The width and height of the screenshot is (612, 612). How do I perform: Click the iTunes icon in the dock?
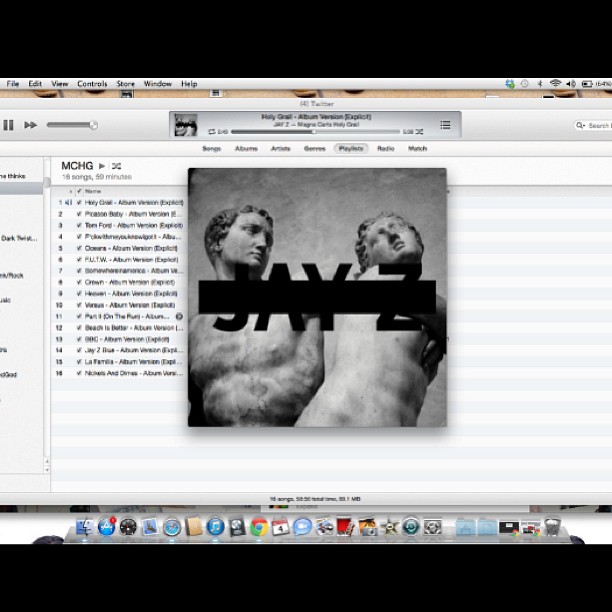click(x=215, y=527)
